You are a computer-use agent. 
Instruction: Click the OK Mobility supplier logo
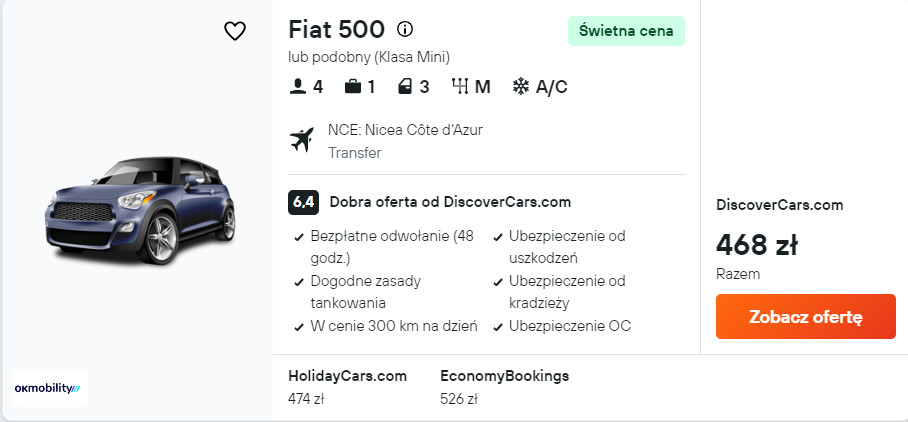point(51,387)
